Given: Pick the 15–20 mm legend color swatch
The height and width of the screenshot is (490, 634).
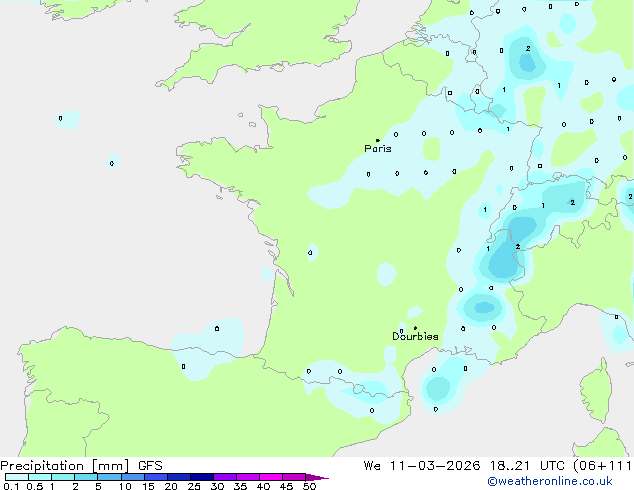Looking at the screenshot, I should click(156, 477).
